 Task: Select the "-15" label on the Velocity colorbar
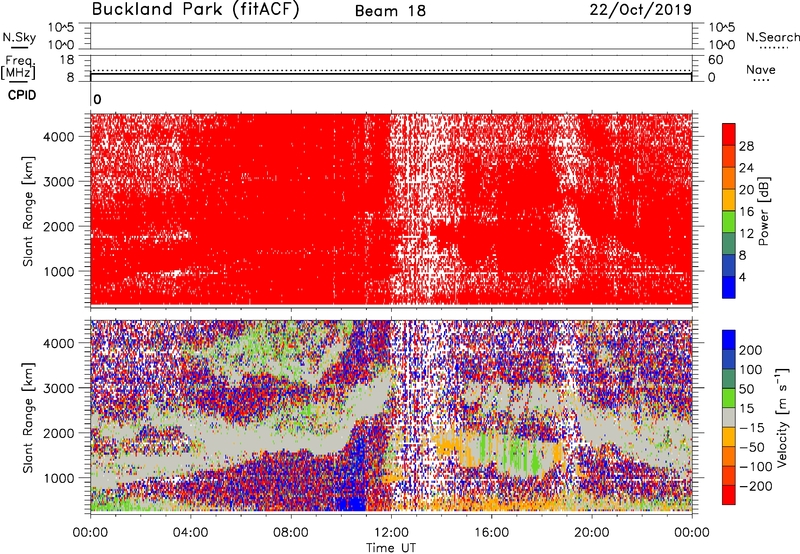tap(752, 428)
